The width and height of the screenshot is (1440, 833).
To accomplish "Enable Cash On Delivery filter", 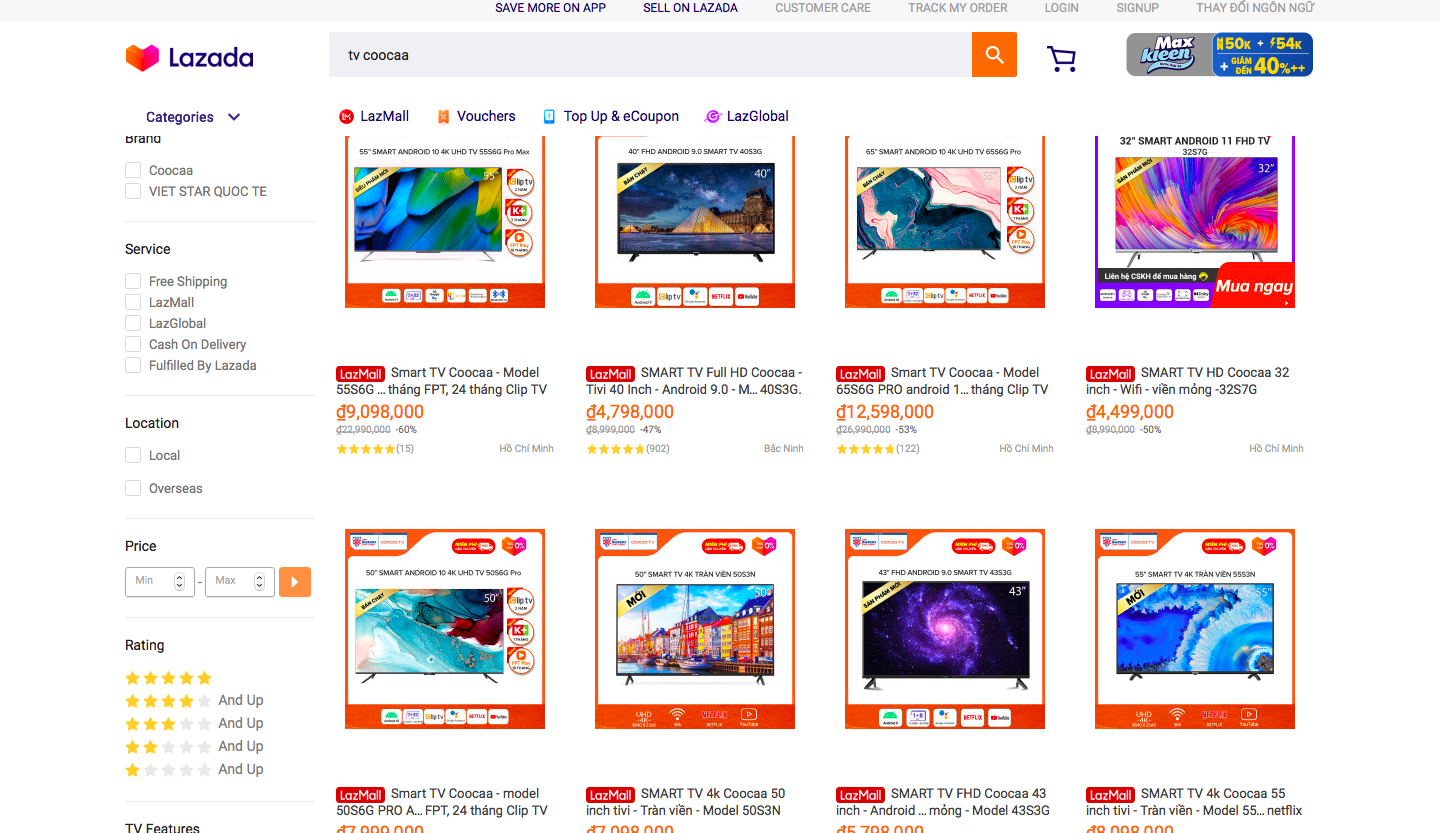I will 133,344.
